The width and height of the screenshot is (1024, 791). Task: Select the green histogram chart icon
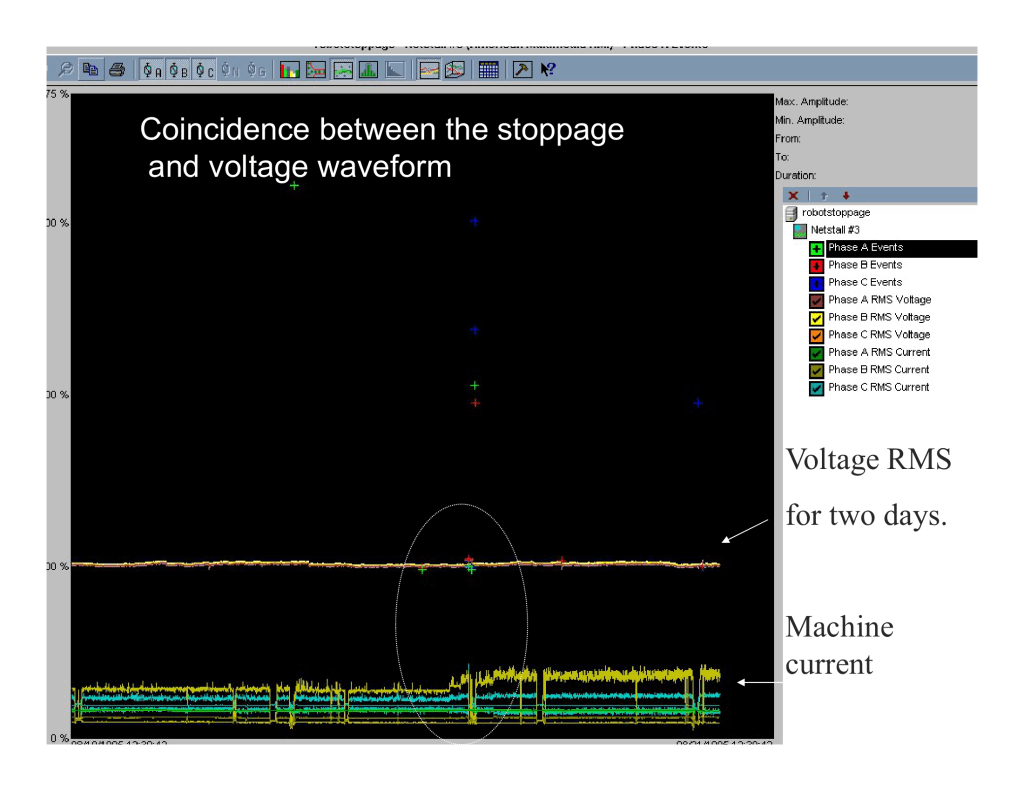coord(368,70)
